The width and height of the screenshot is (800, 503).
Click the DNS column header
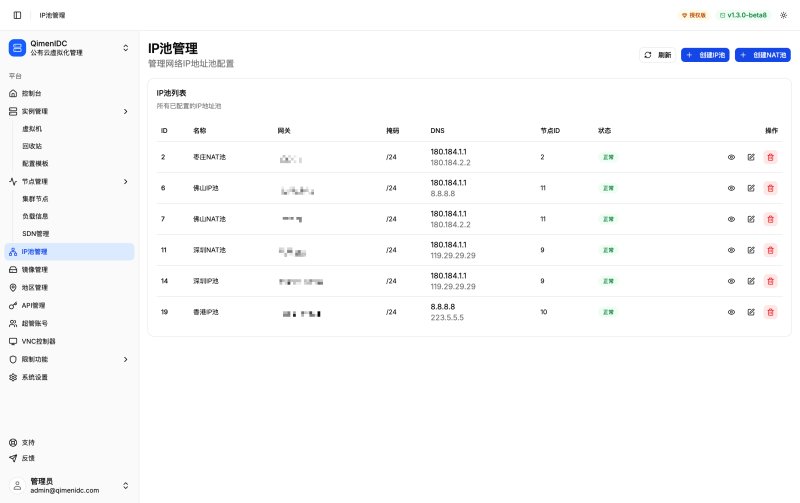[437, 131]
